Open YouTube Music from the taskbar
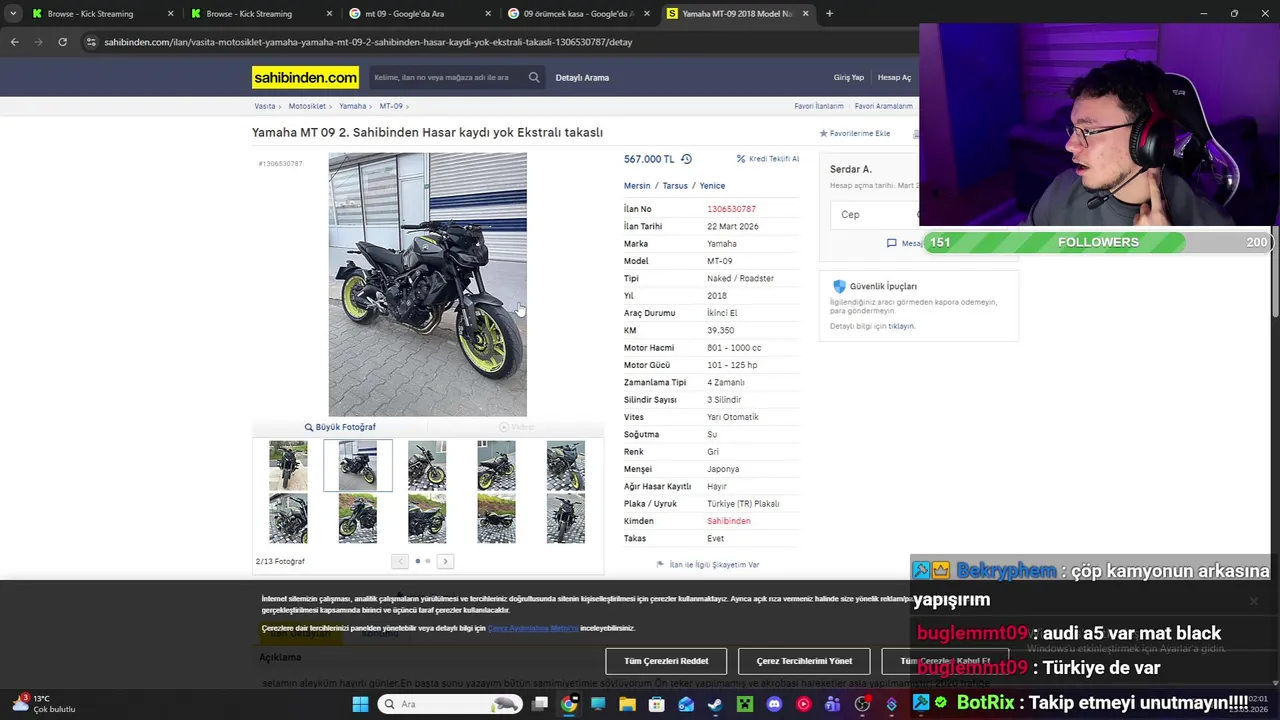Viewport: 1280px width, 720px height. (803, 704)
